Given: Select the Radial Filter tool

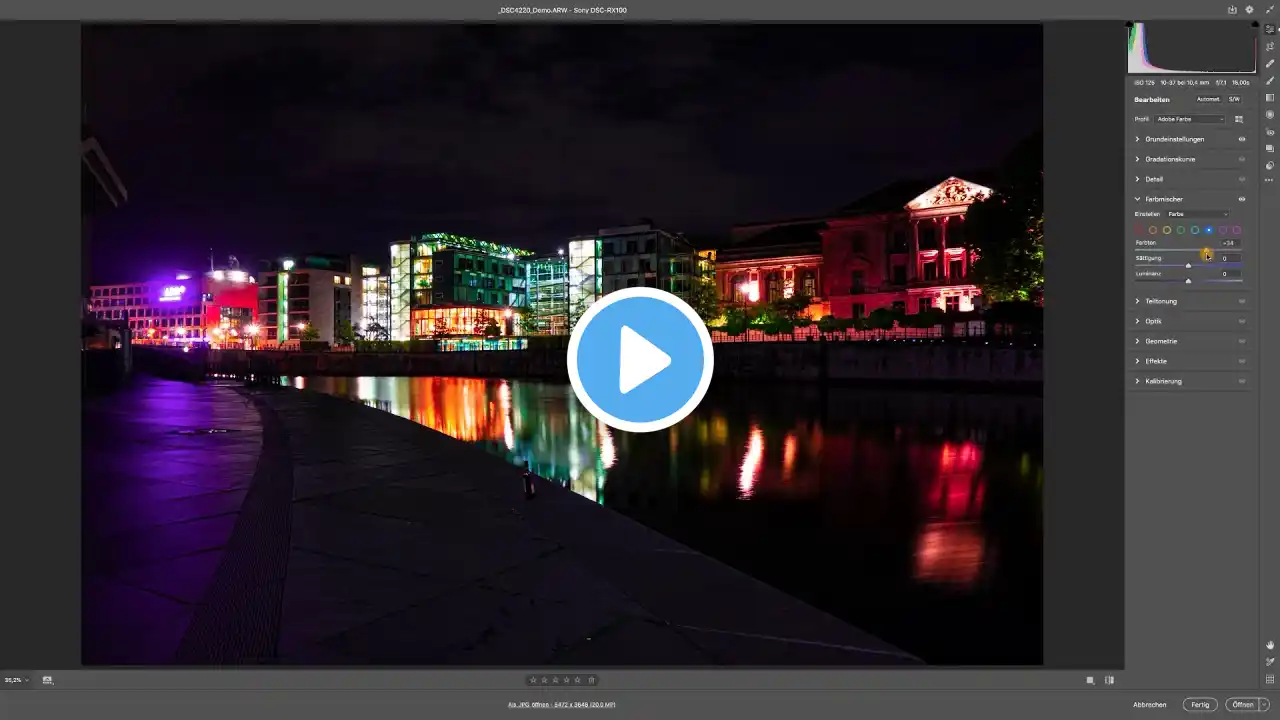Looking at the screenshot, I should click(x=1270, y=114).
